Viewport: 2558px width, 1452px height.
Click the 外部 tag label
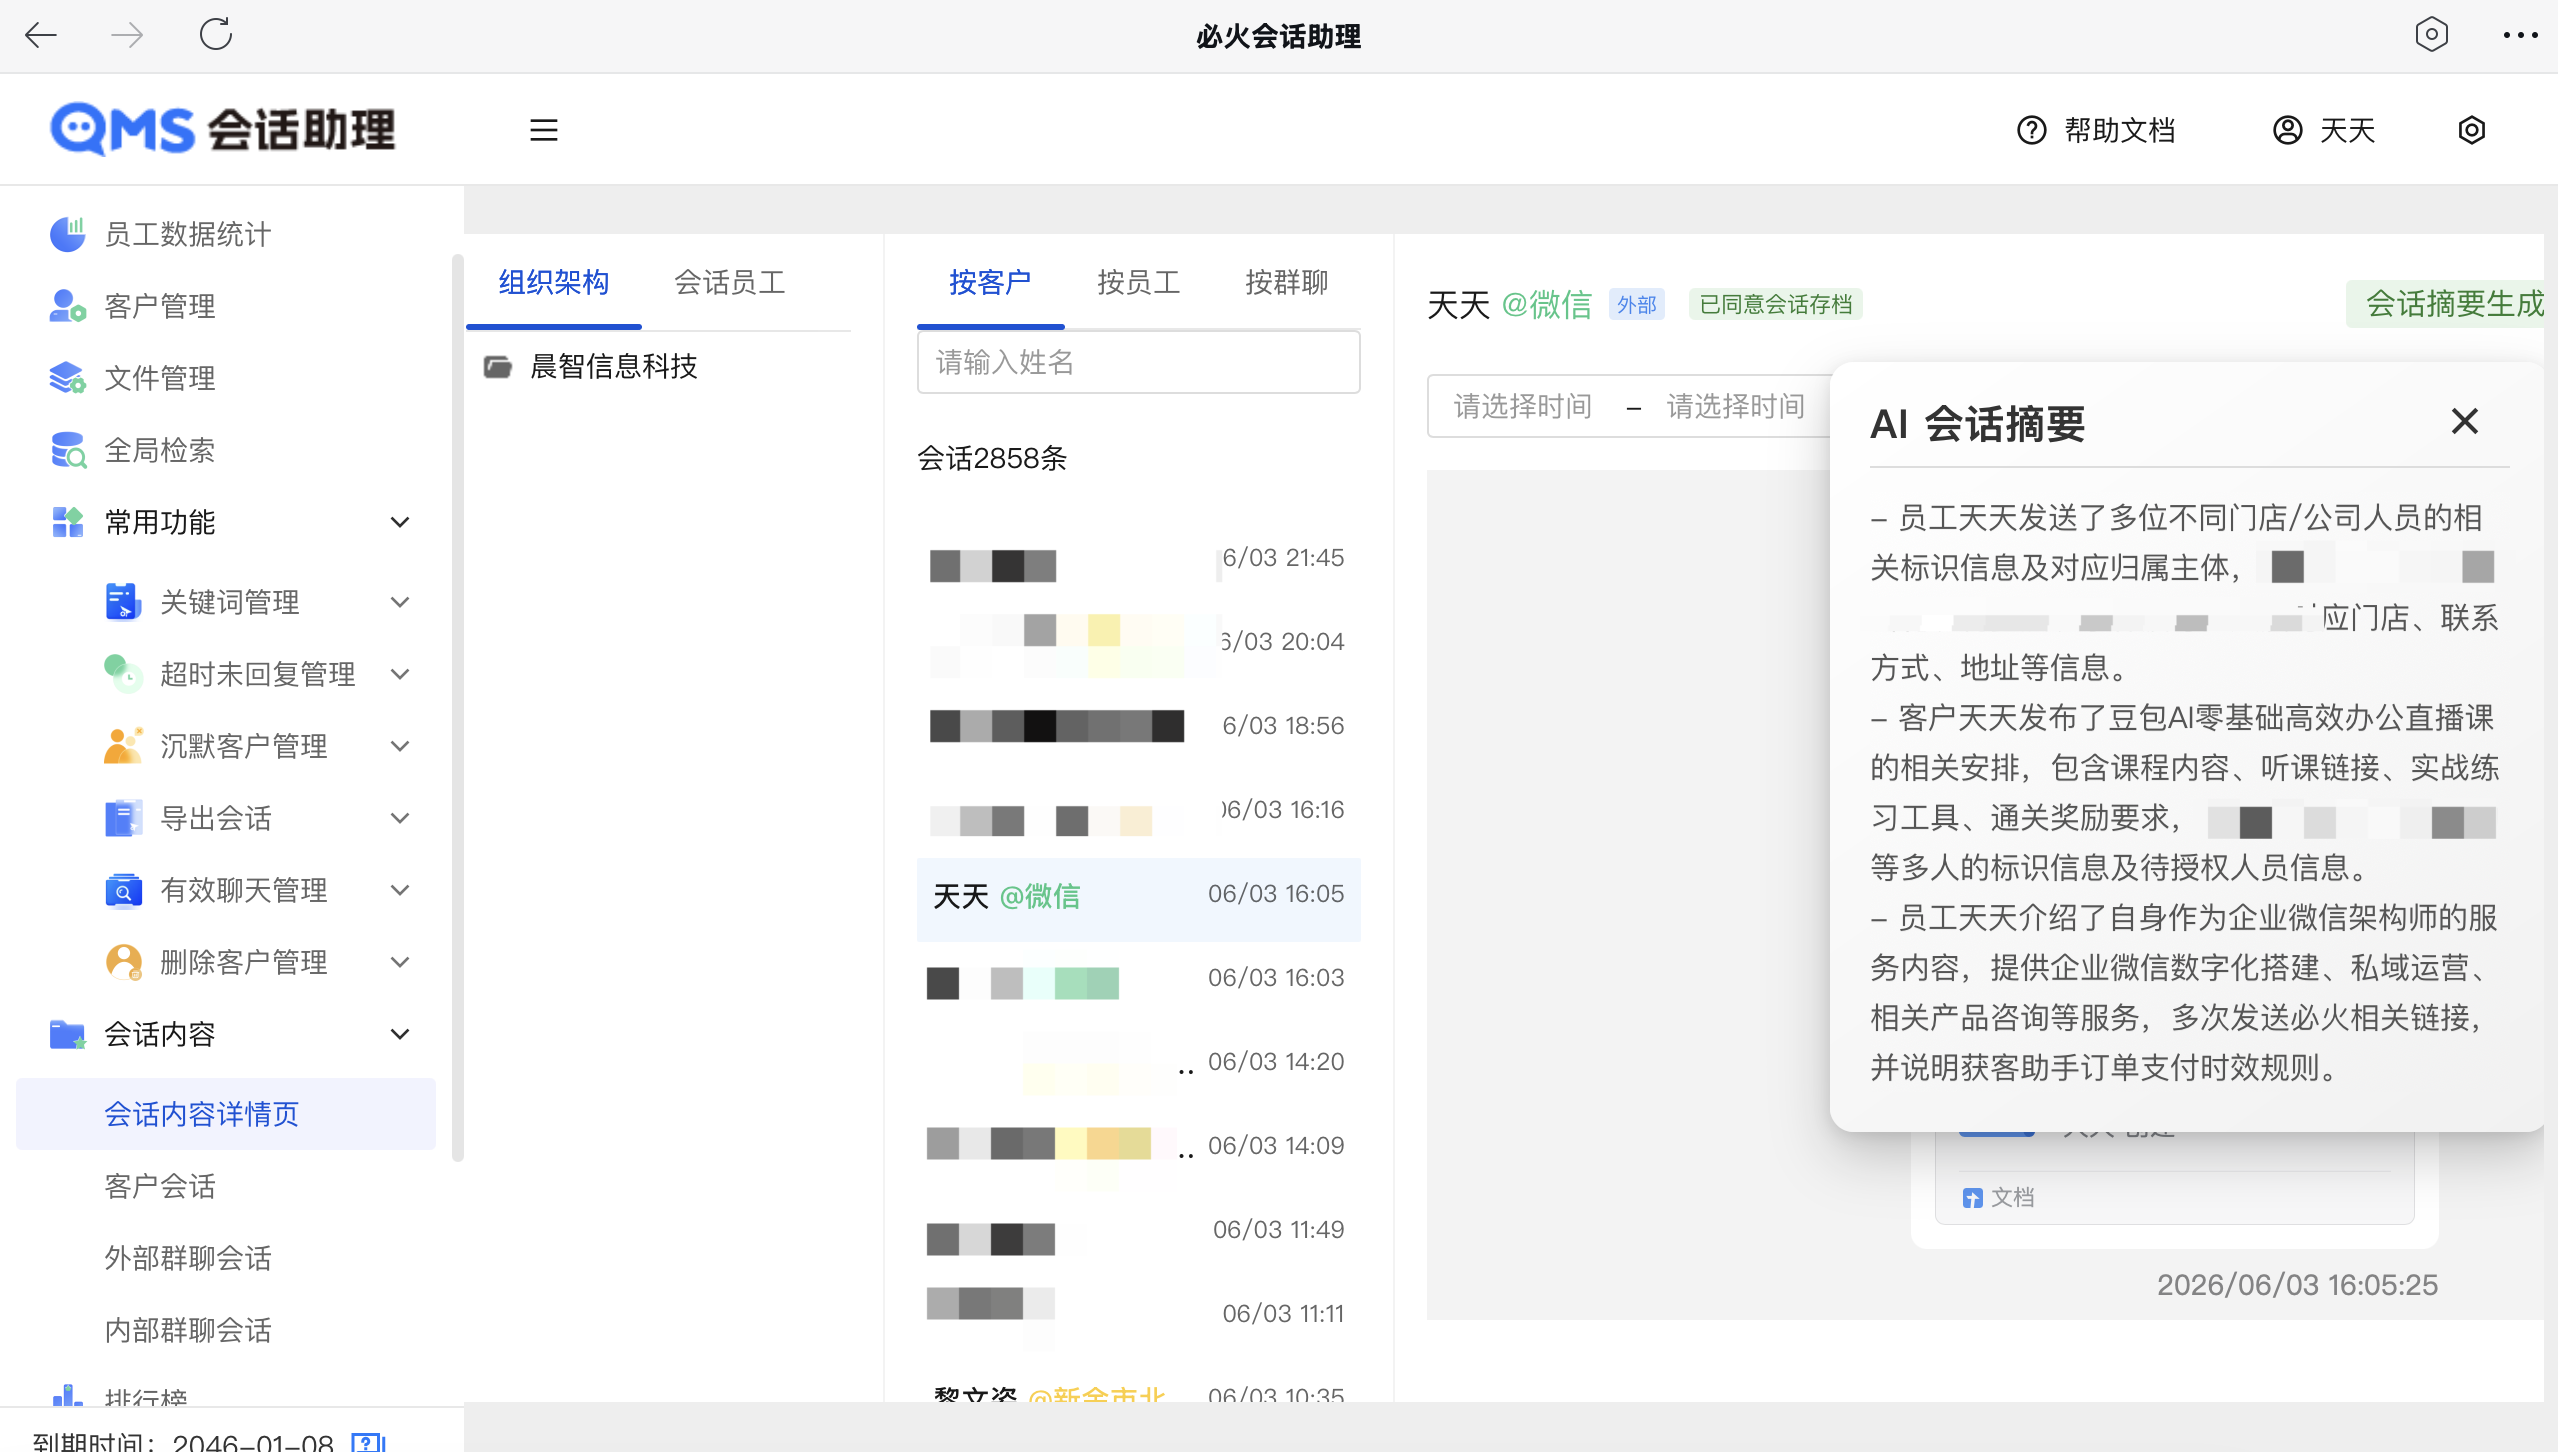click(1637, 304)
